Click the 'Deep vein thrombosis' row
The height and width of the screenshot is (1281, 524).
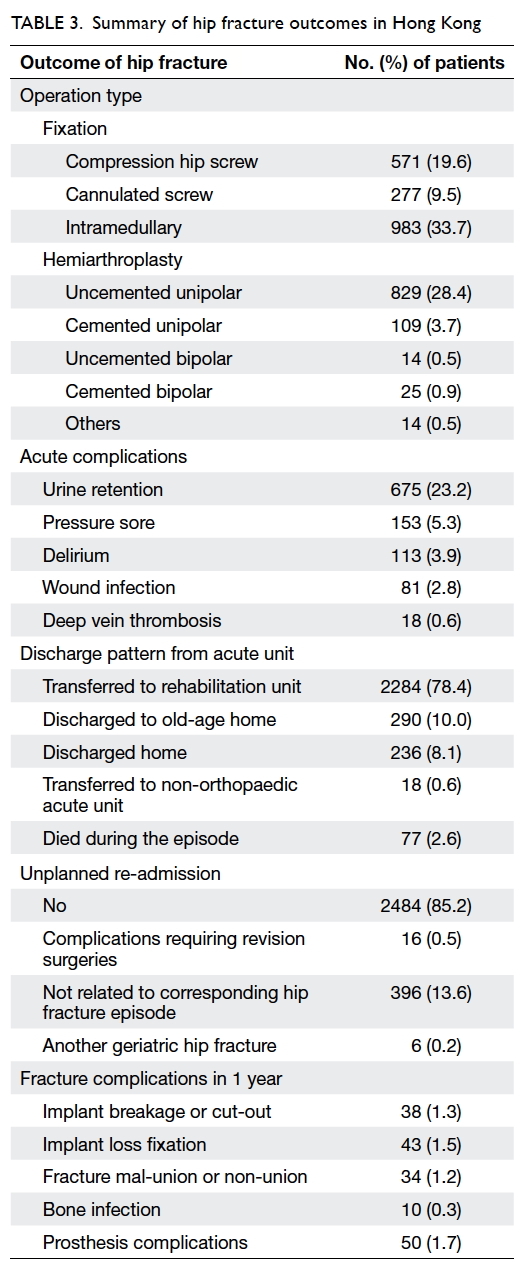tap(262, 621)
